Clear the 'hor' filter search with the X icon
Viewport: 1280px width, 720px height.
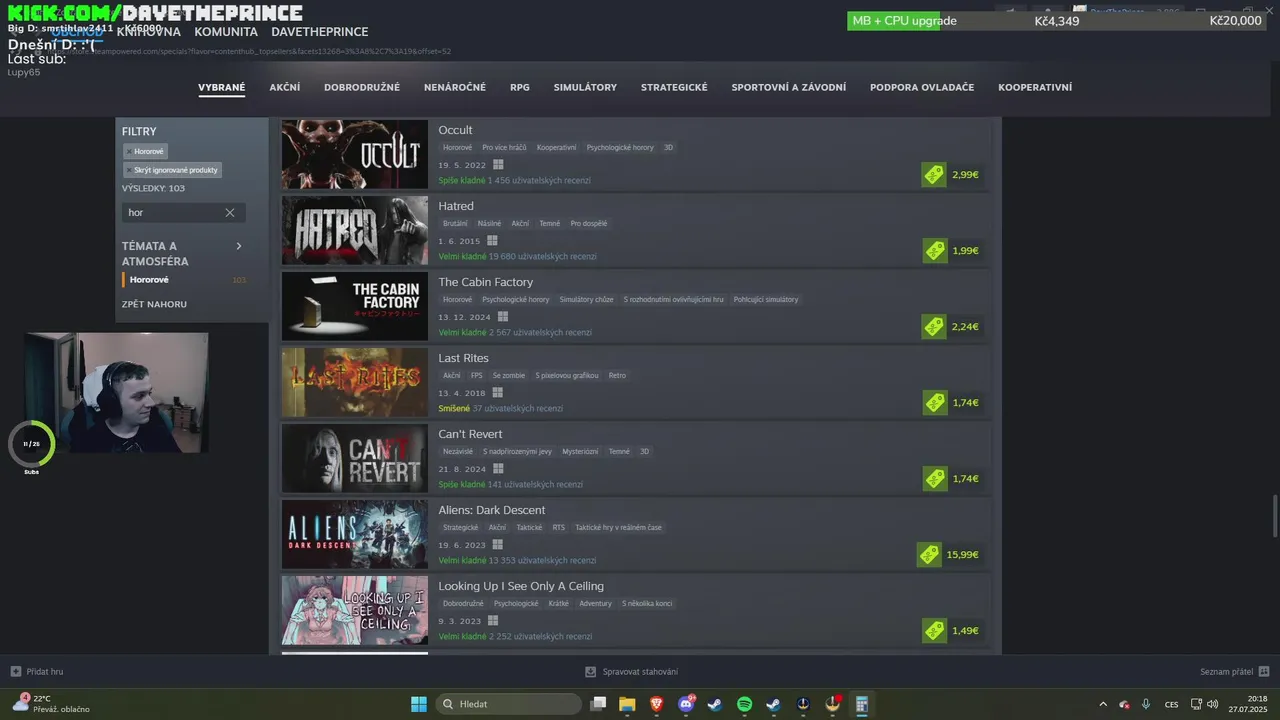click(230, 213)
